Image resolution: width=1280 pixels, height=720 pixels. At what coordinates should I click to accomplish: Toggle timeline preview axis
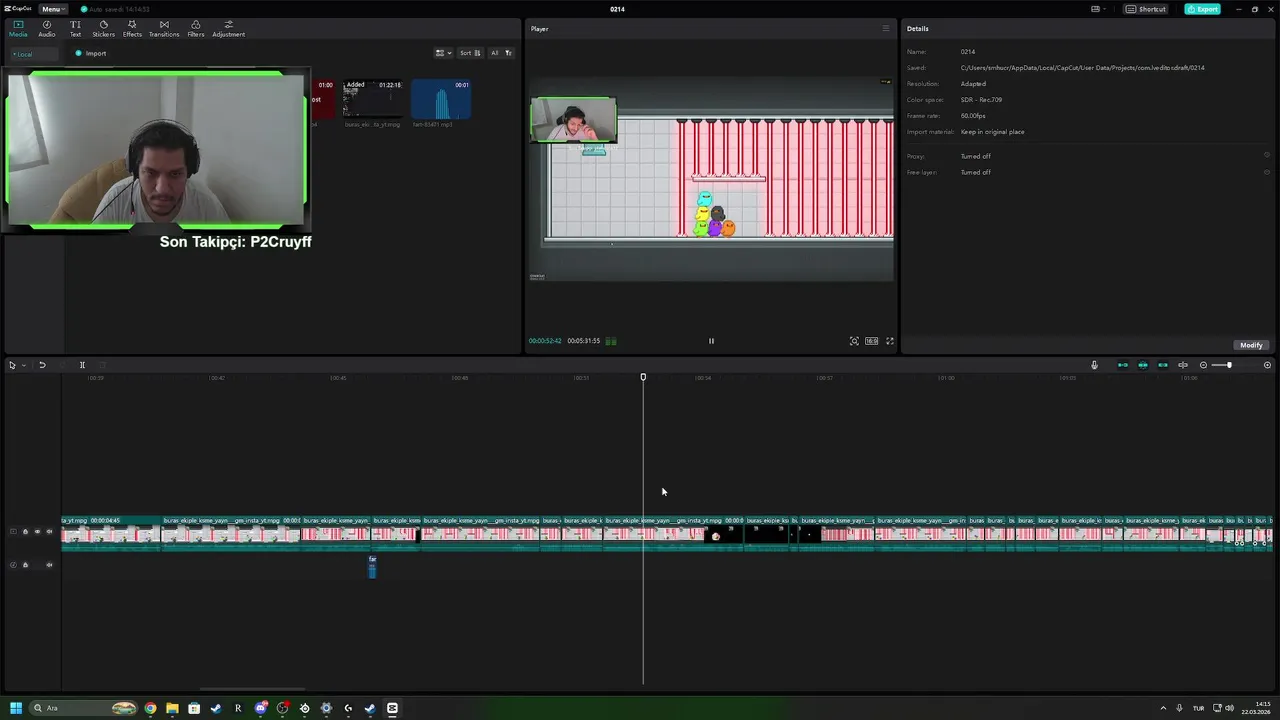pos(1183,365)
